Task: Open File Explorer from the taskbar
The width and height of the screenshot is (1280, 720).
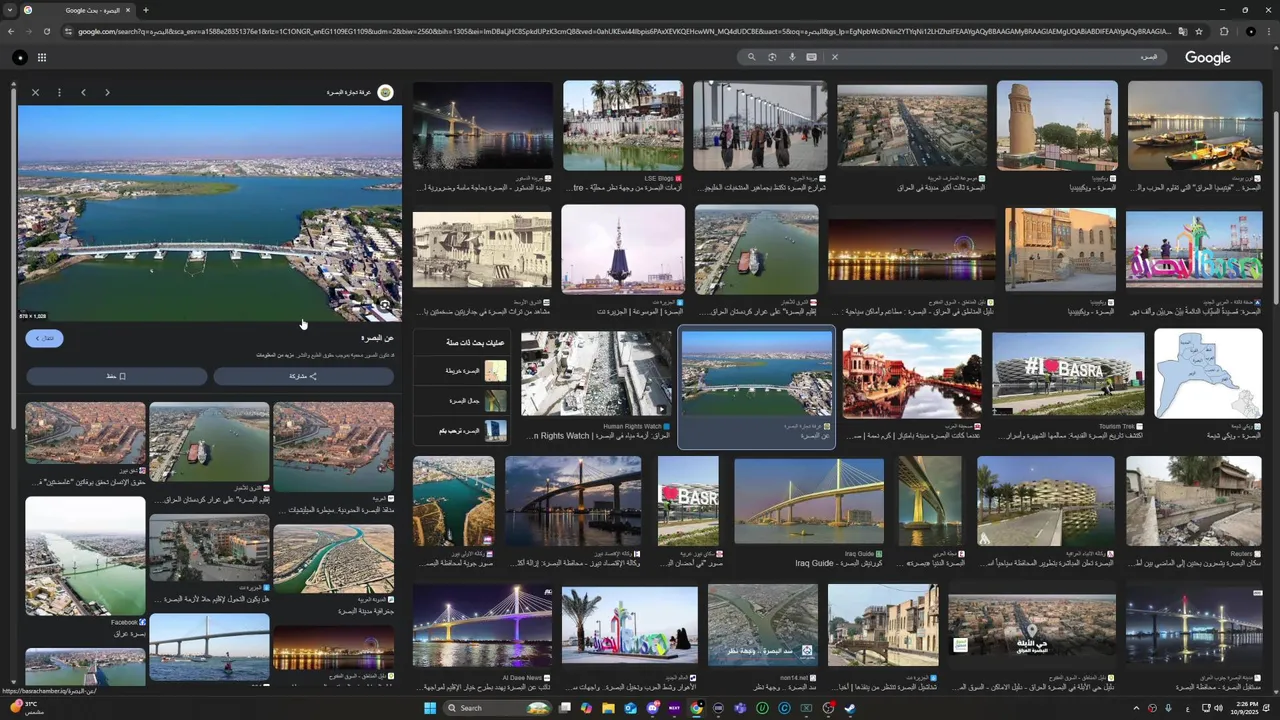Action: [x=608, y=708]
